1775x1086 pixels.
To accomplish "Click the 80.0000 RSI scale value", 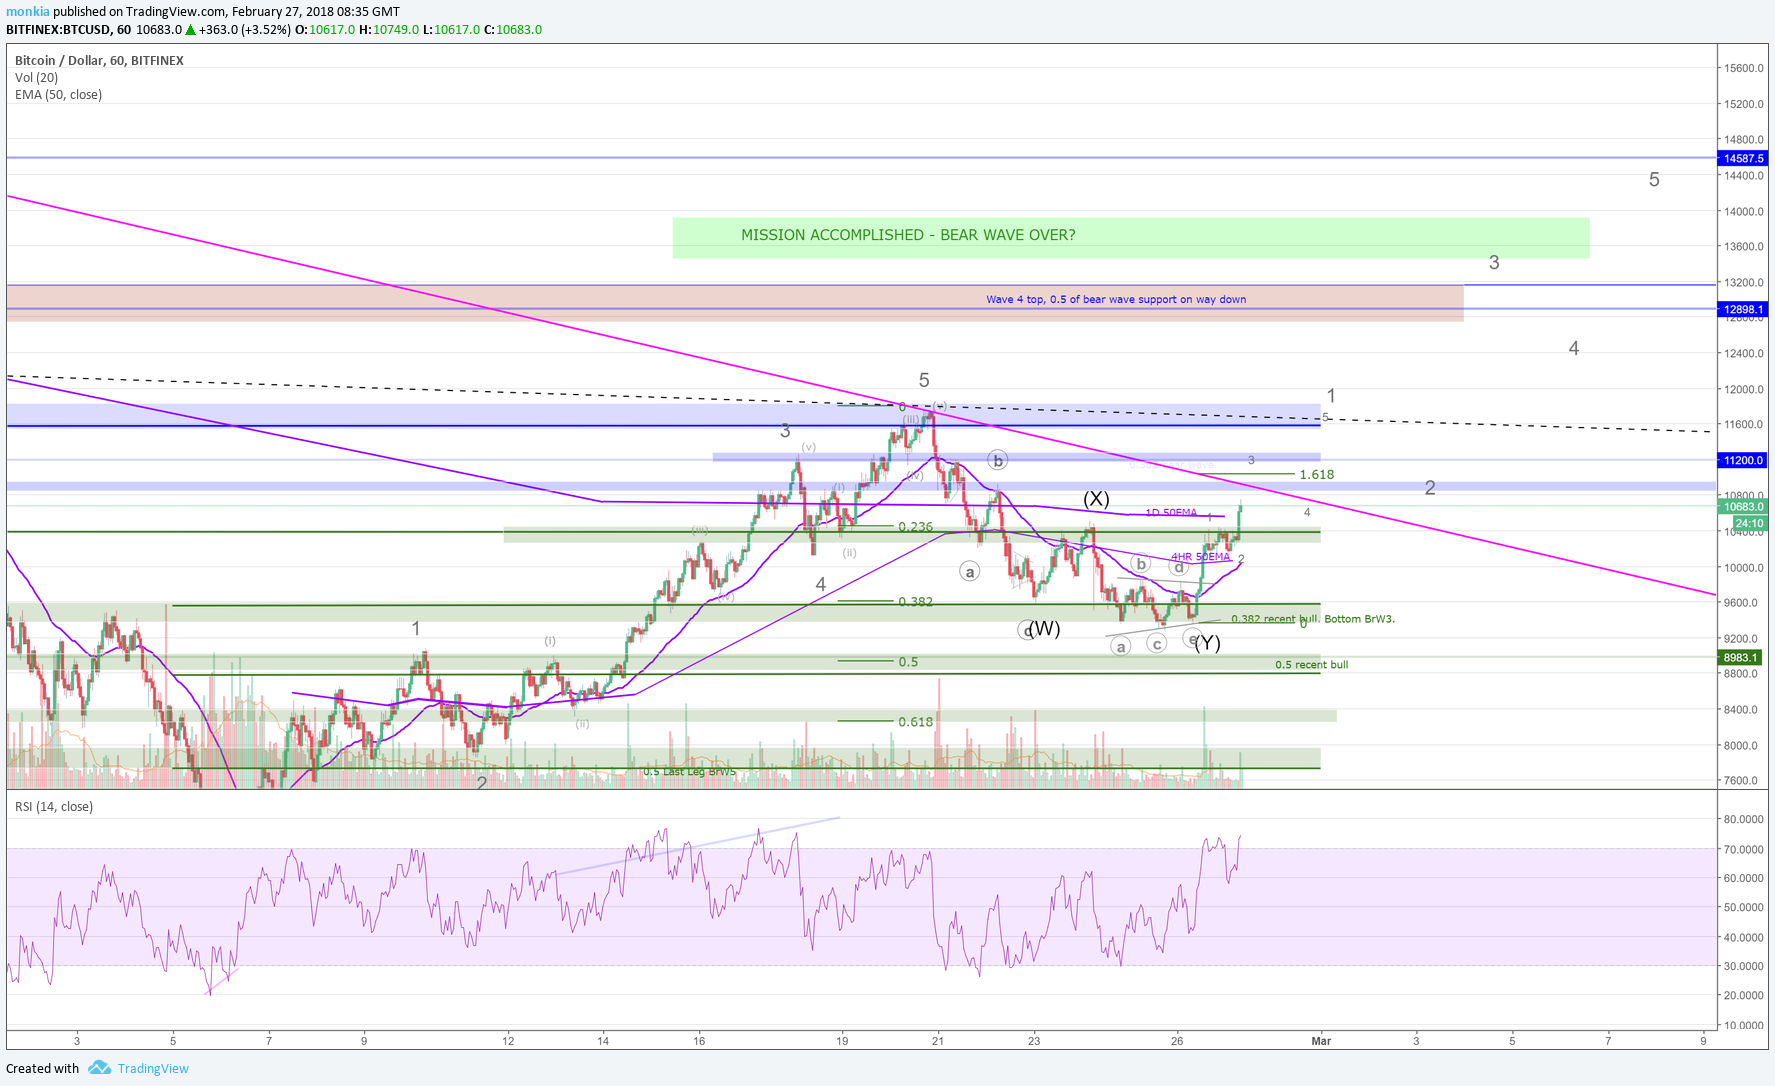I will (1743, 819).
